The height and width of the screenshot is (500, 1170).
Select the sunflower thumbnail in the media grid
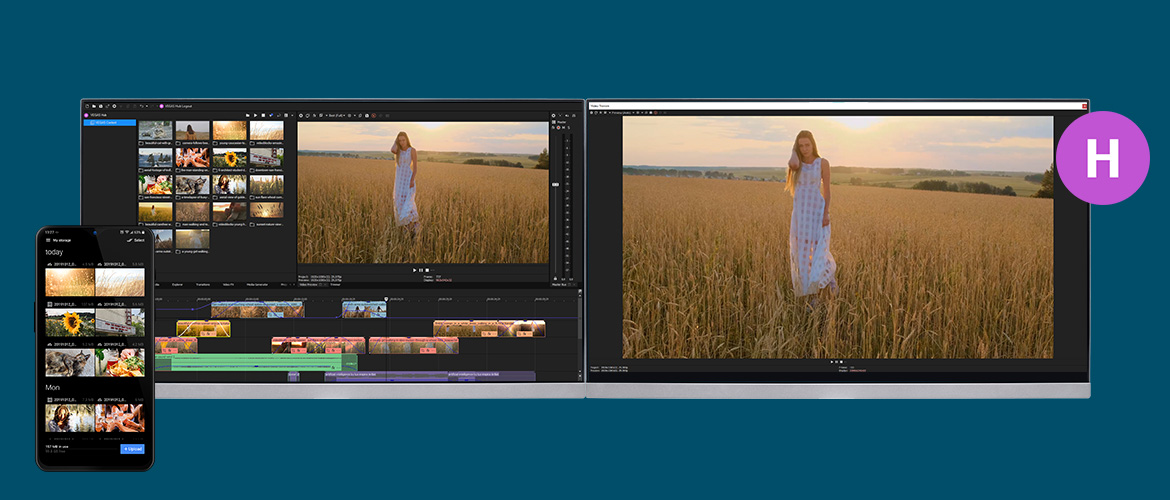(229, 159)
